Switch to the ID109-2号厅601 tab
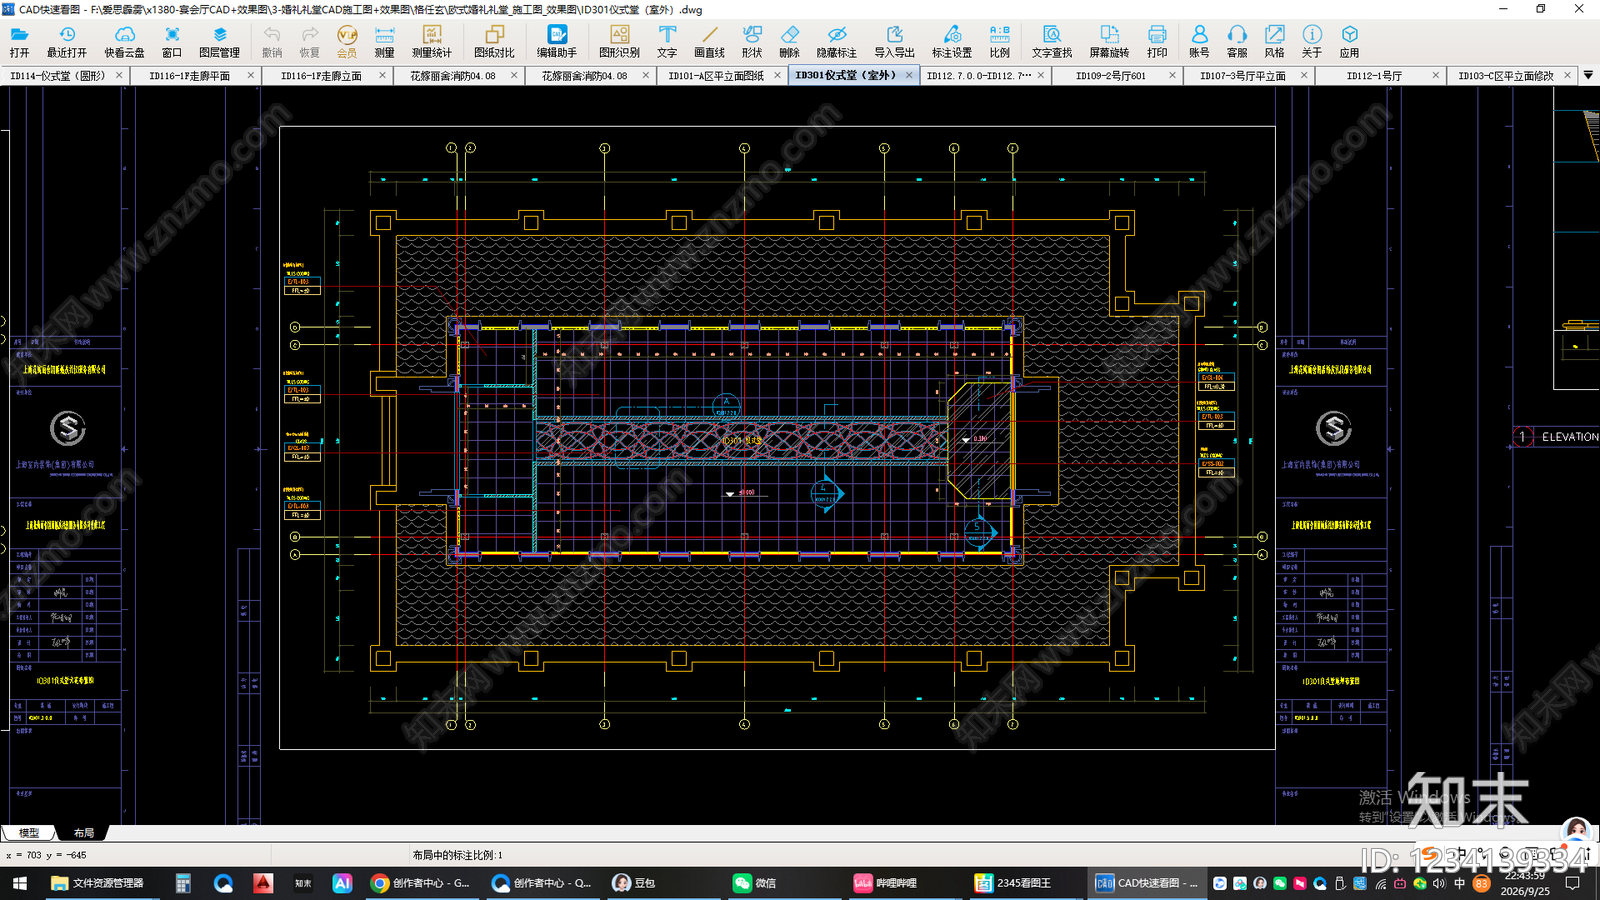The height and width of the screenshot is (900, 1600). (x=1111, y=75)
